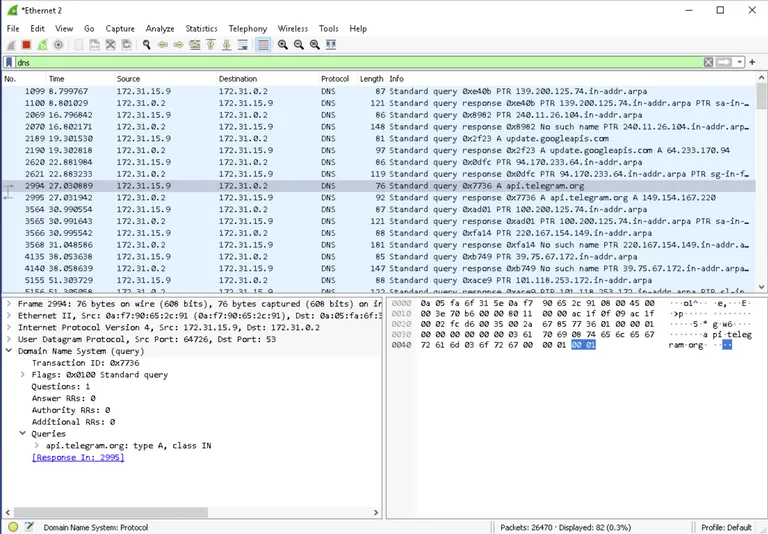Expand the api.telegram.org type A query

37,445
